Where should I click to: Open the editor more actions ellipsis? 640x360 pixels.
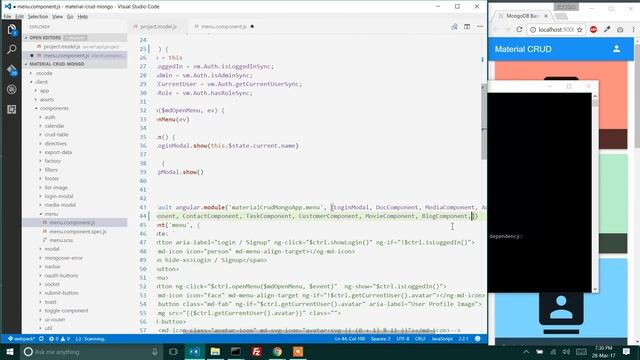click(x=480, y=27)
